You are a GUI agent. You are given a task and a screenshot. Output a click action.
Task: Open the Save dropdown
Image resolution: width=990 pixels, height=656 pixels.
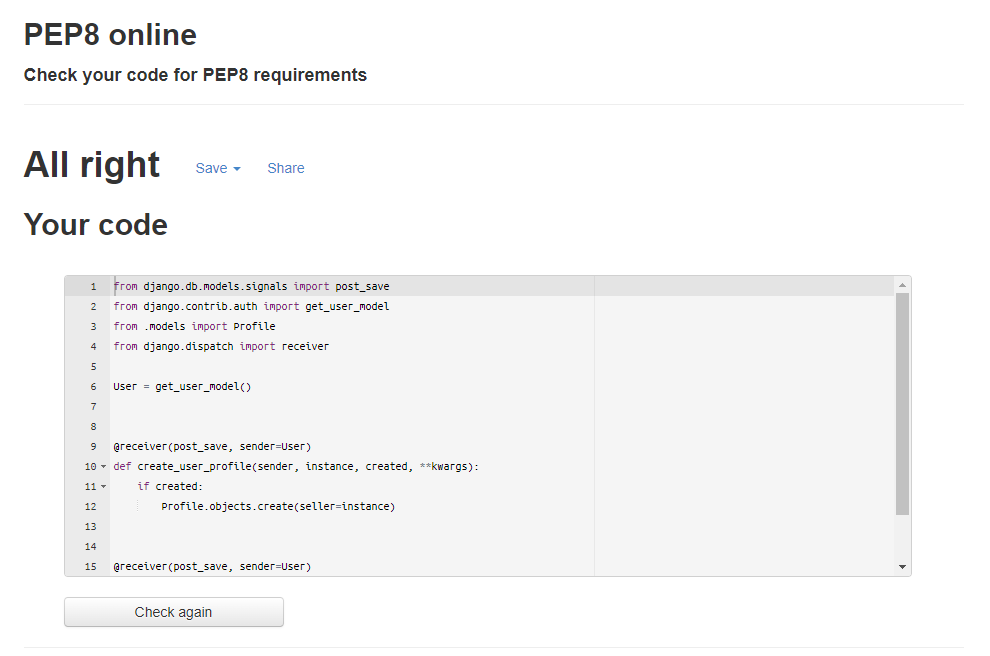212,168
